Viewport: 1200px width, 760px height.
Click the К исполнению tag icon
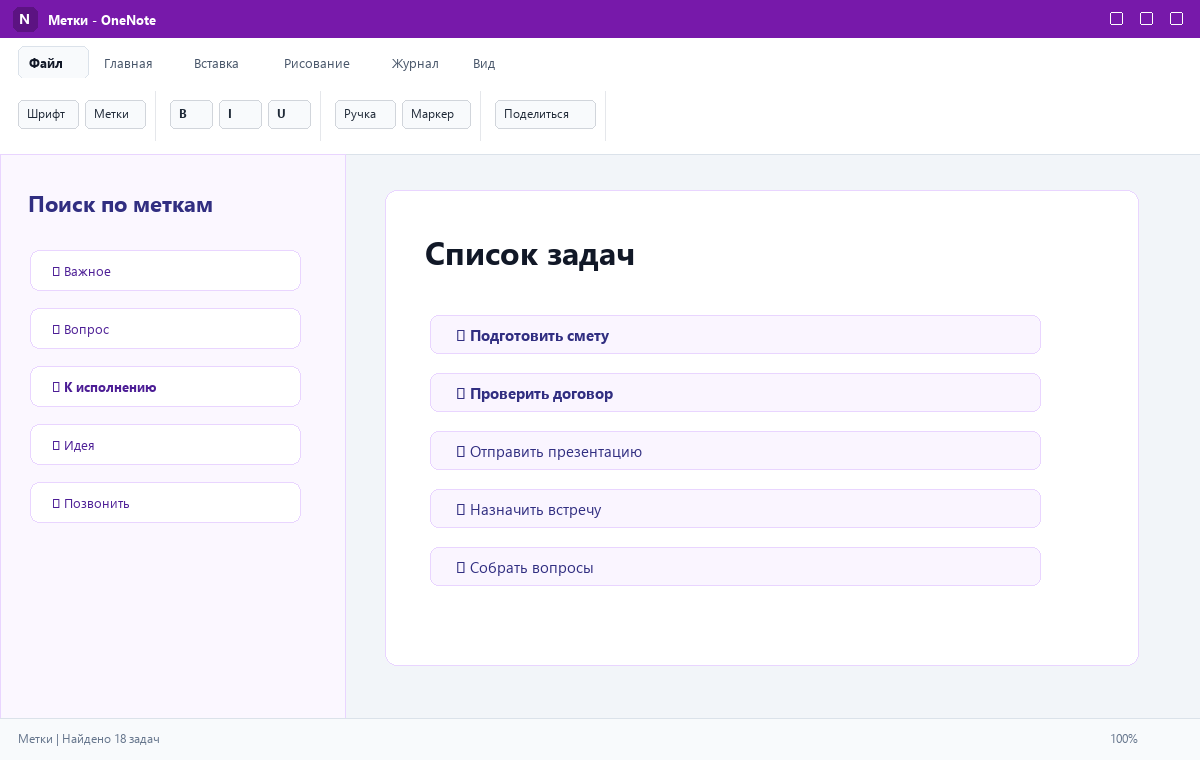click(x=56, y=387)
